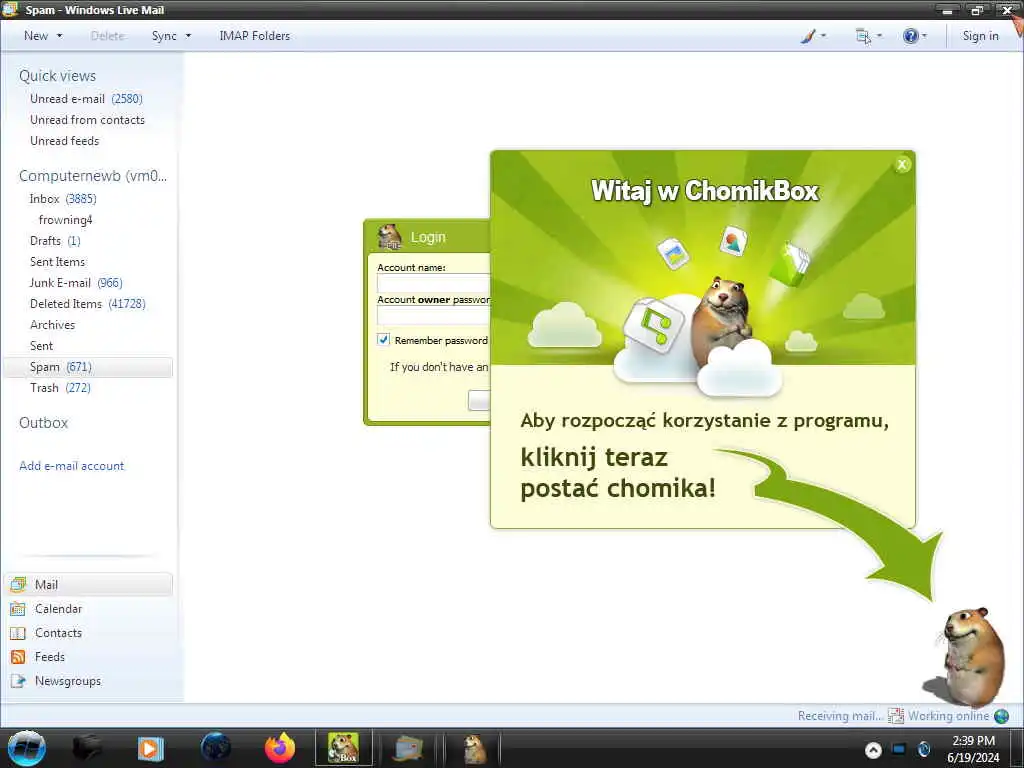Screen dimensions: 1024x768
Task: Switch to Newsgroups view label
Action: click(x=68, y=680)
